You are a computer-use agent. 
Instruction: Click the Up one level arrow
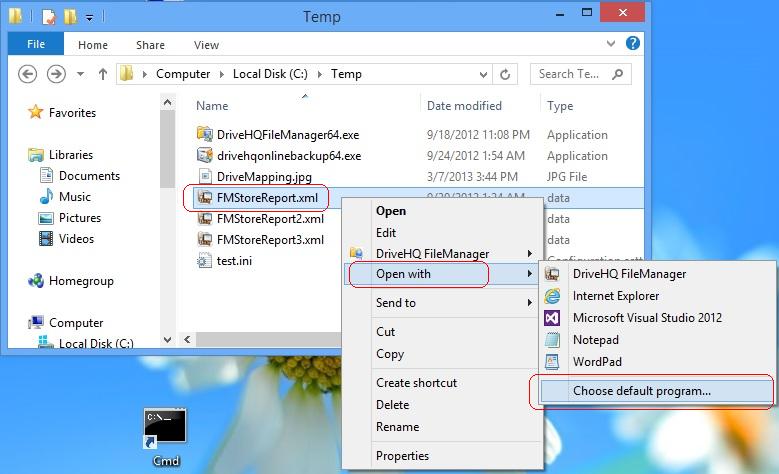(102, 74)
